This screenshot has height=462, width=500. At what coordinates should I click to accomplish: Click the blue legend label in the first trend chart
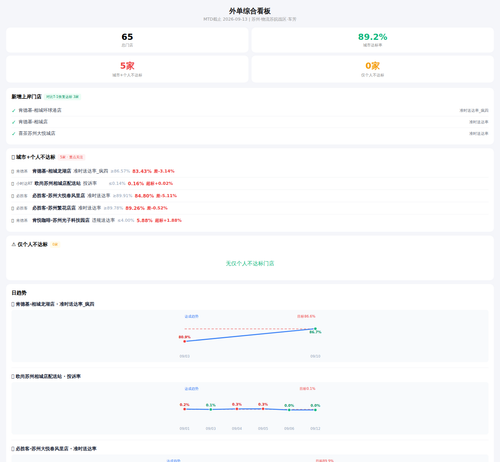coord(192,316)
